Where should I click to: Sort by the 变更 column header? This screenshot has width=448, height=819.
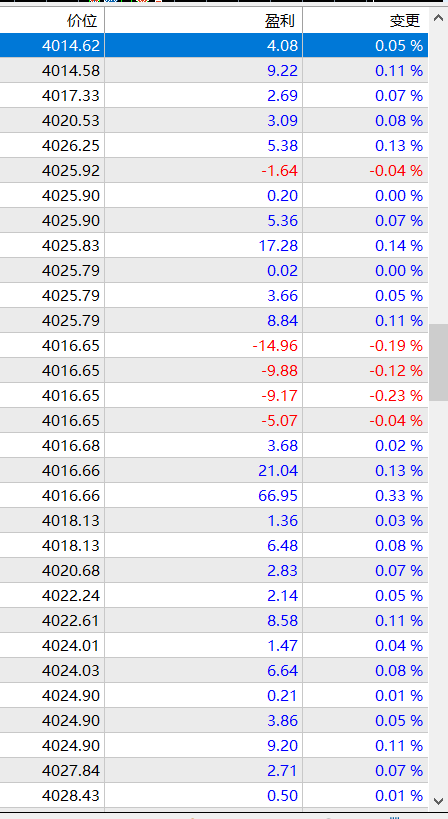tap(366, 20)
